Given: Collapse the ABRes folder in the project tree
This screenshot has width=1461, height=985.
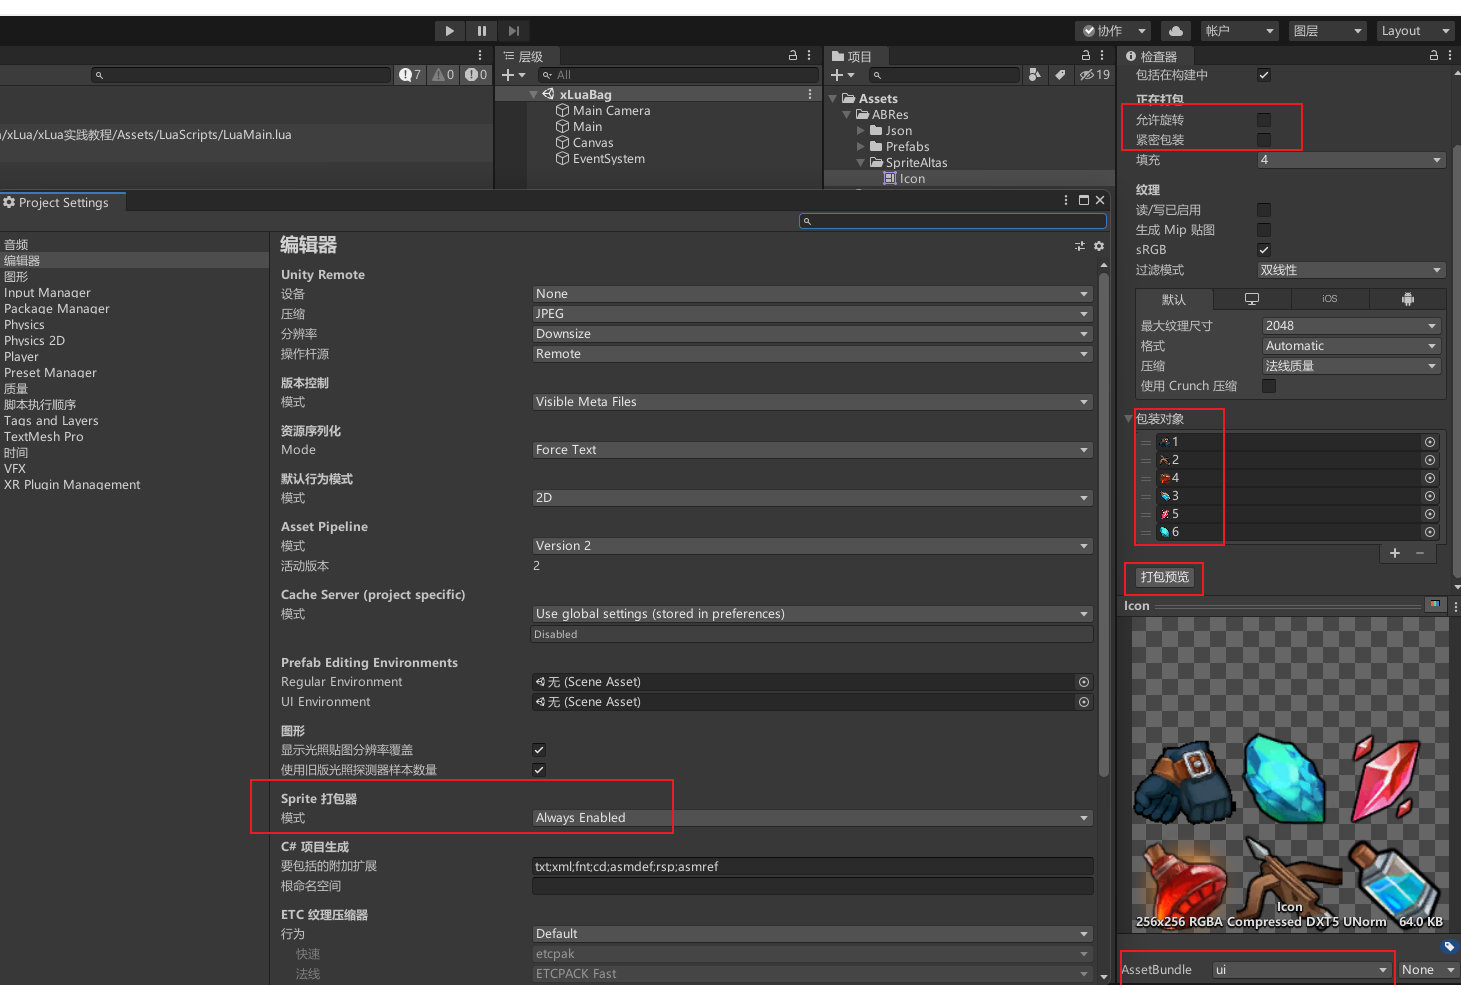Looking at the screenshot, I should pyautogui.click(x=847, y=115).
